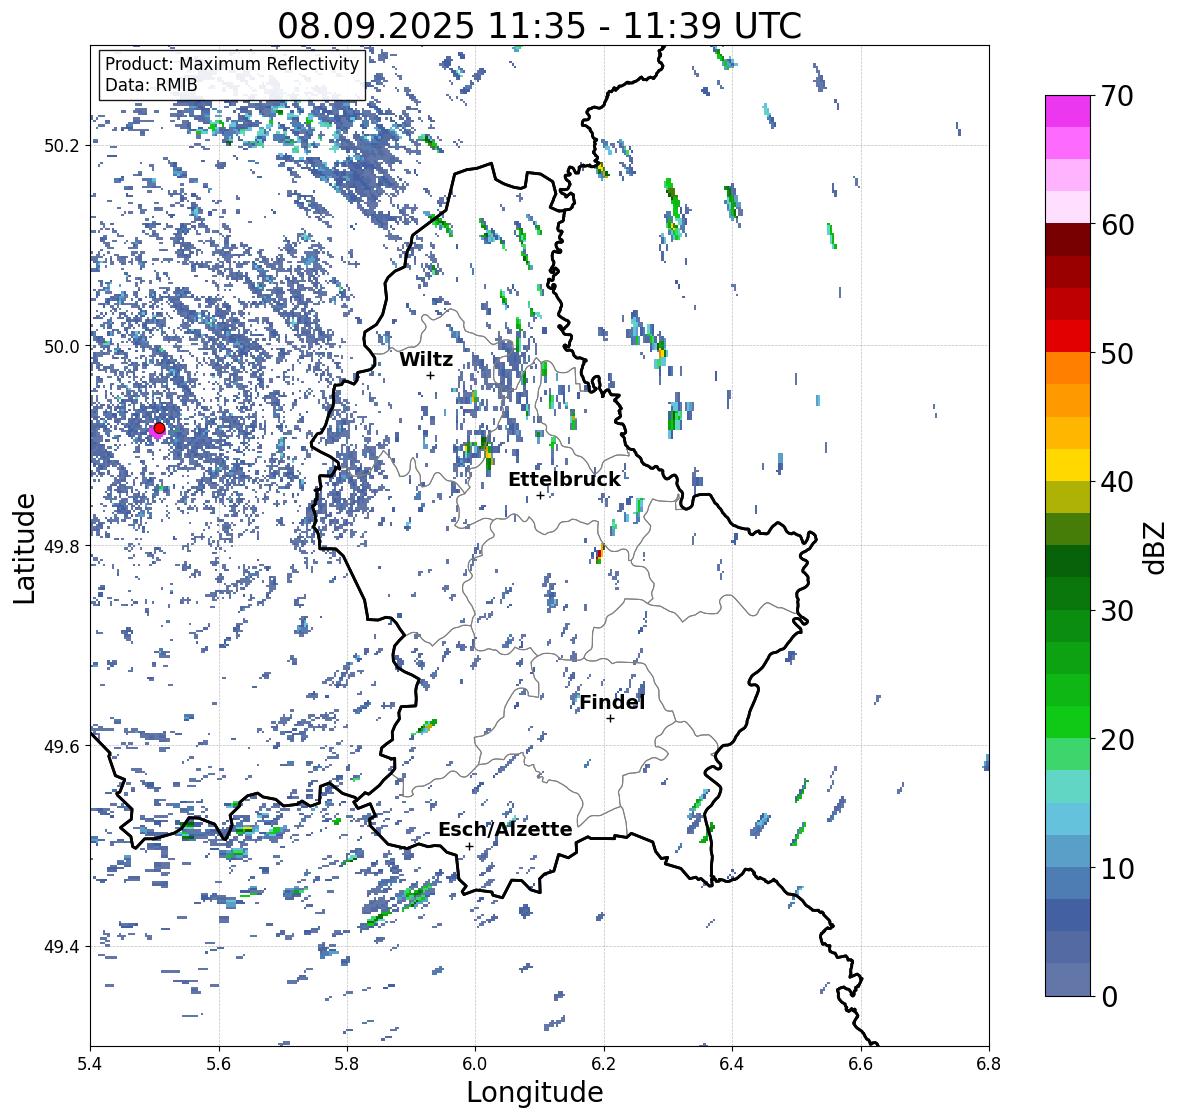Viewport: 1179px width, 1117px height.
Task: Click the colorbar tick label 70
Action: [1116, 96]
